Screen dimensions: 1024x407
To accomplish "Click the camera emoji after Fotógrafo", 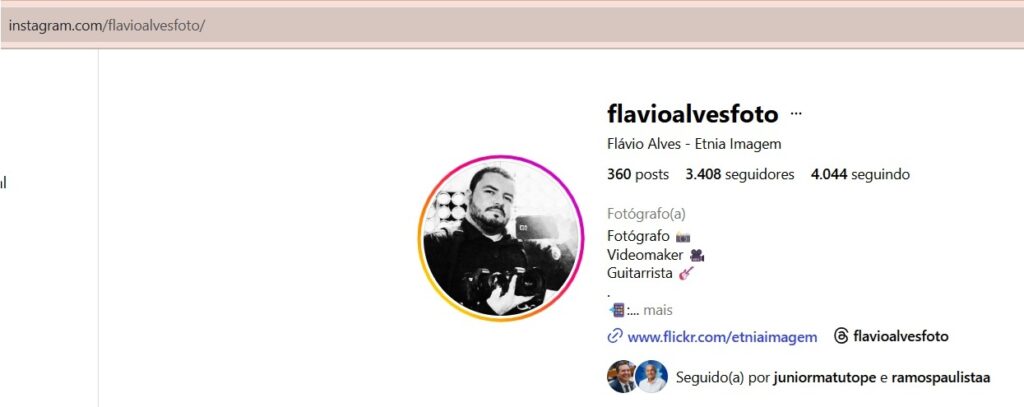I will tap(683, 236).
